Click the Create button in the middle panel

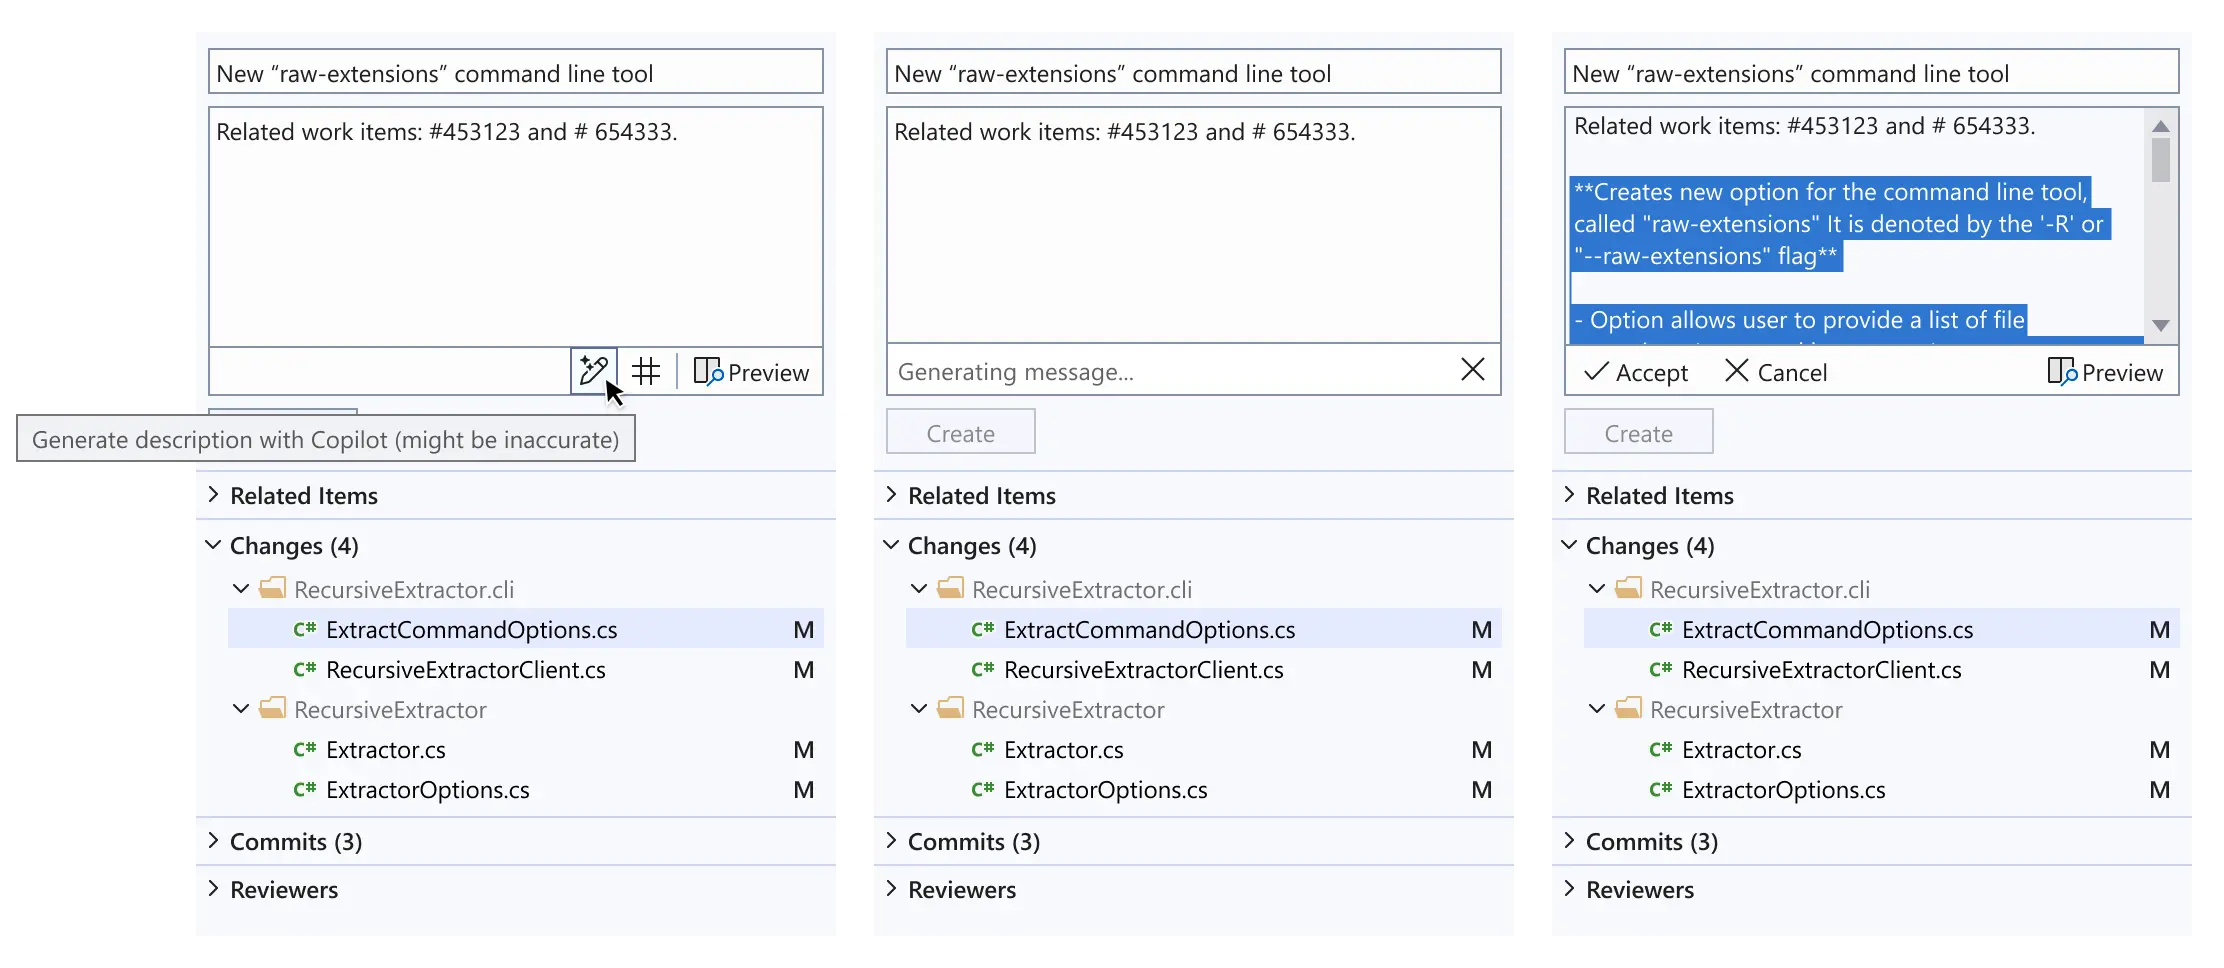tap(960, 433)
